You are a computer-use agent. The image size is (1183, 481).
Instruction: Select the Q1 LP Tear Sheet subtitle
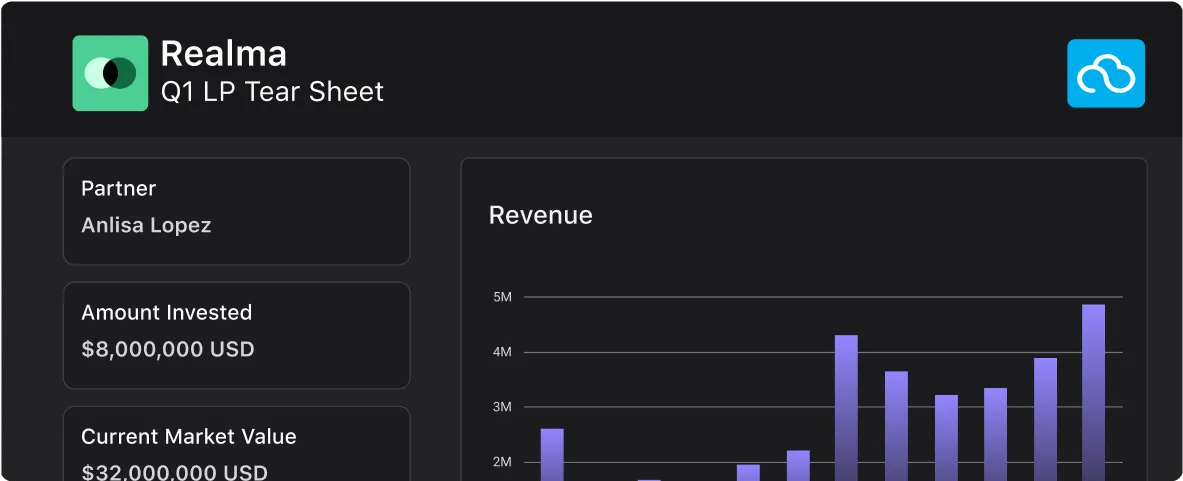click(272, 92)
